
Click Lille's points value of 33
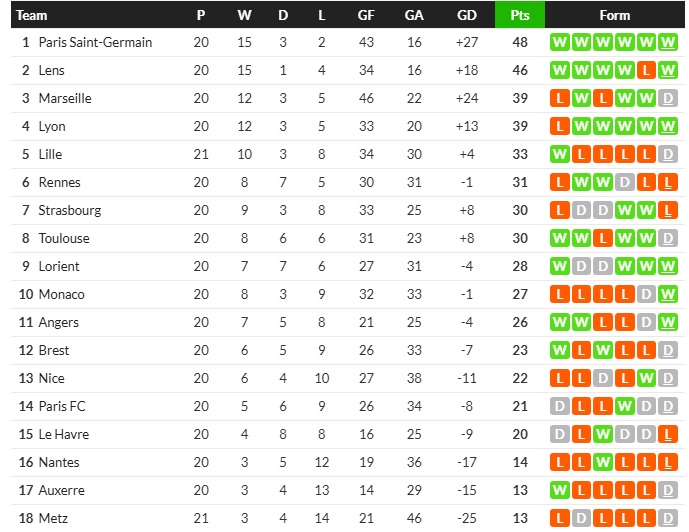point(520,154)
